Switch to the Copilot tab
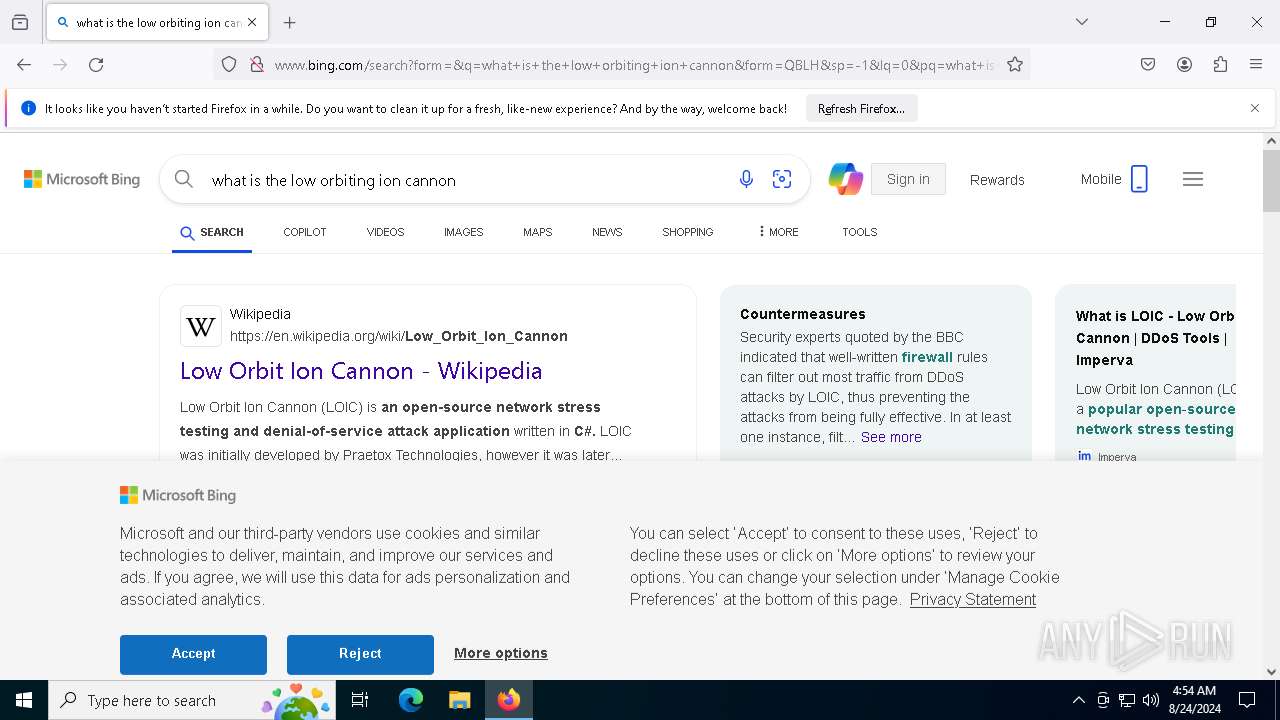The width and height of the screenshot is (1280, 720). tap(305, 232)
